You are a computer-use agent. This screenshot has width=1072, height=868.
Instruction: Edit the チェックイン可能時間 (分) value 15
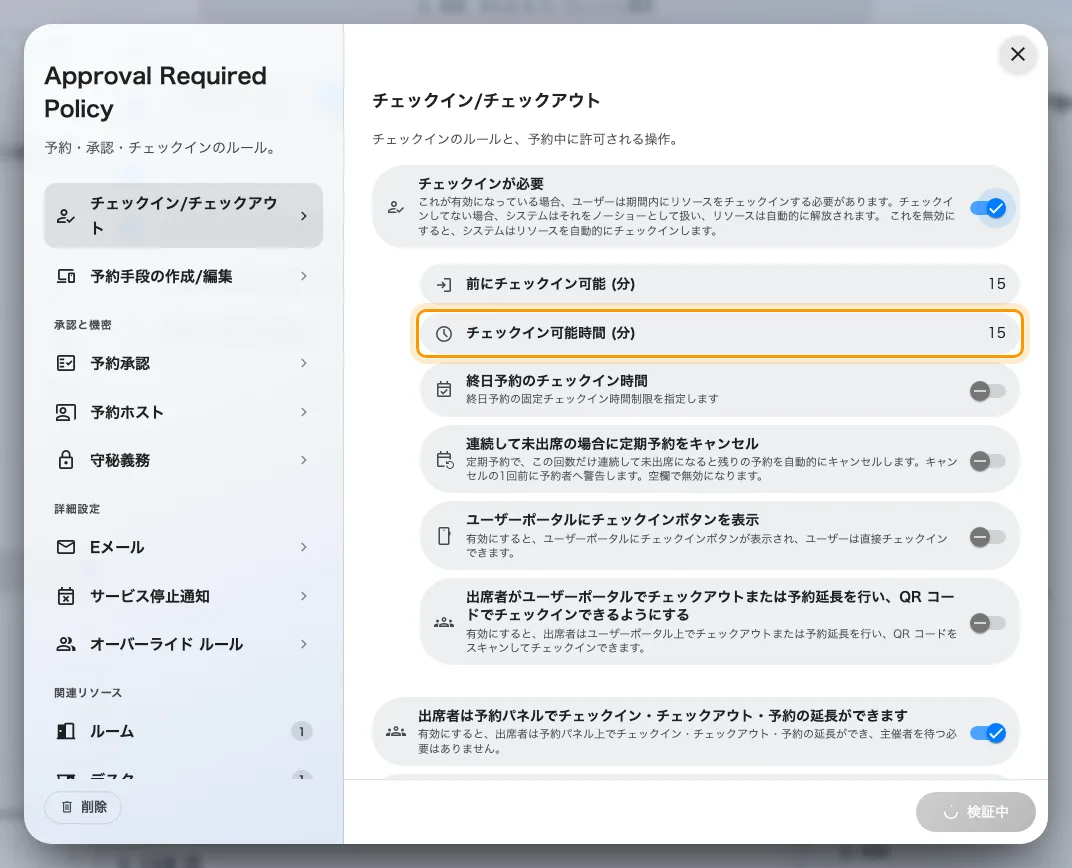(x=996, y=333)
